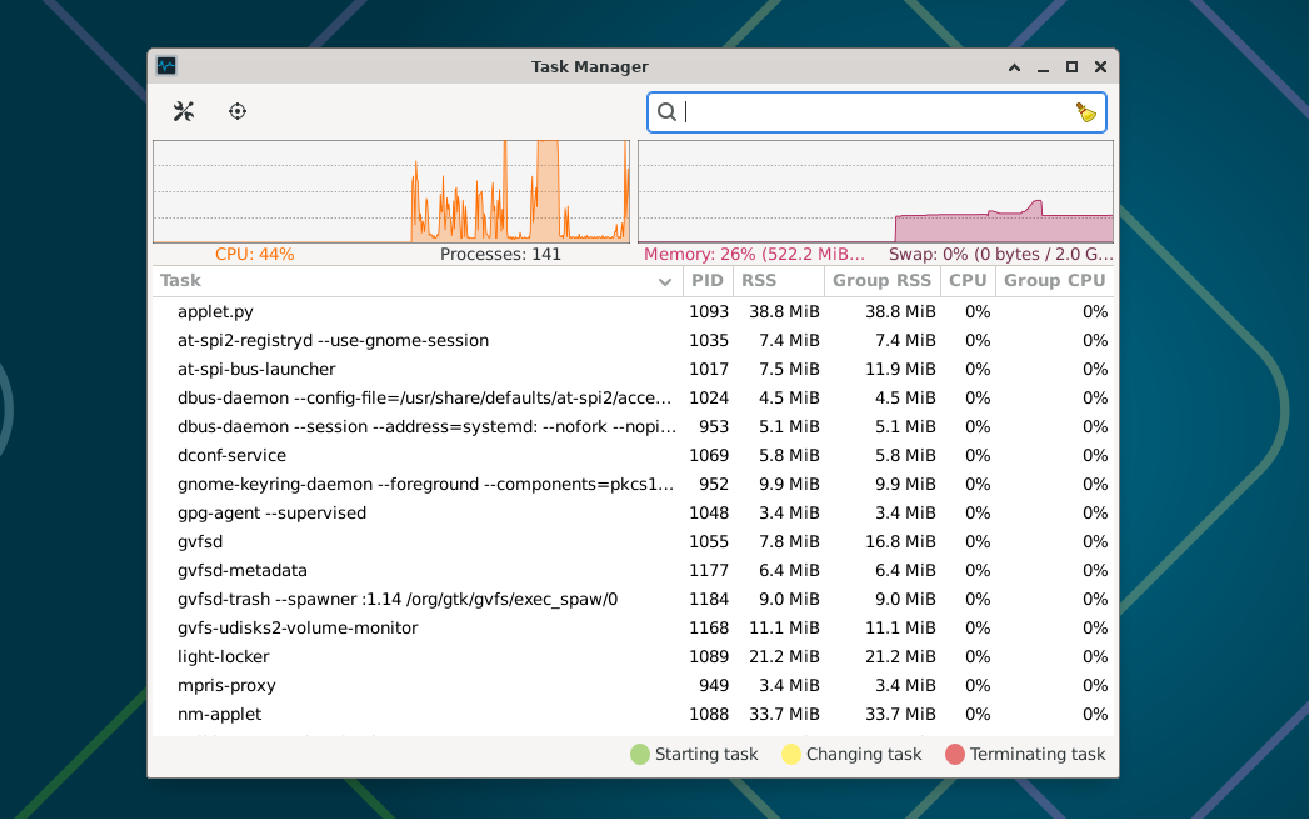The image size is (1309, 819).
Task: Click PID cell 1017
Action: tap(709, 370)
